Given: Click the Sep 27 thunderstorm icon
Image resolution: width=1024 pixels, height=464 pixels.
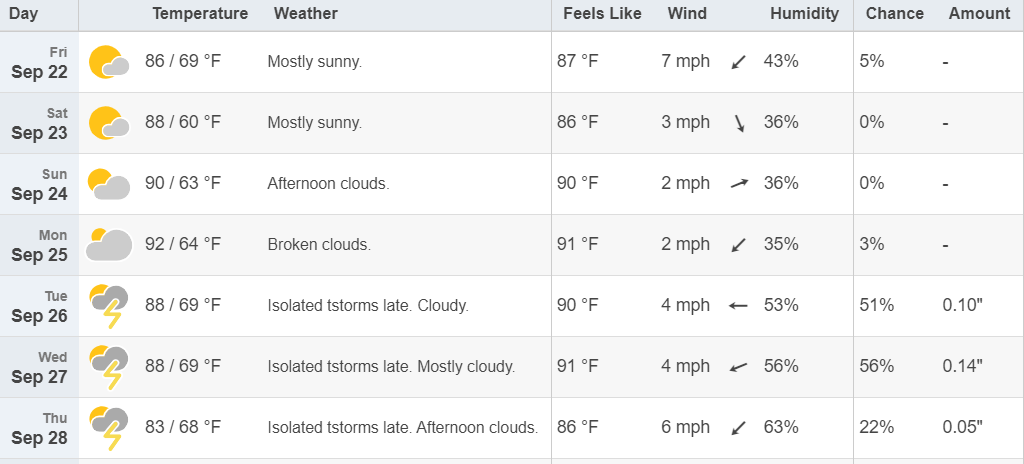Looking at the screenshot, I should [109, 367].
